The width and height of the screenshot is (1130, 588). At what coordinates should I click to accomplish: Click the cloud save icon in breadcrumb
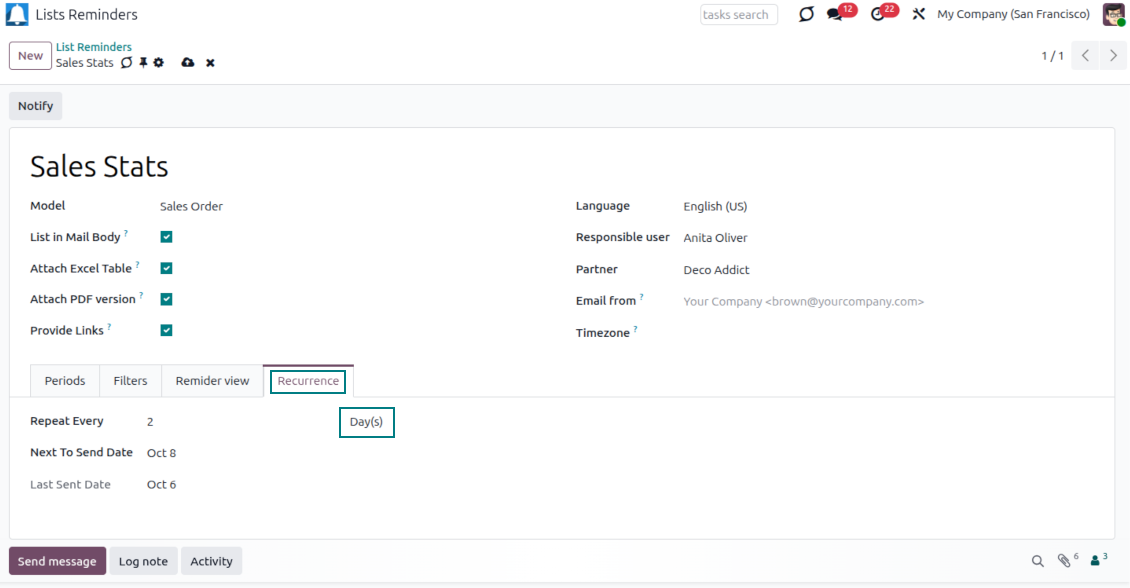coord(187,63)
